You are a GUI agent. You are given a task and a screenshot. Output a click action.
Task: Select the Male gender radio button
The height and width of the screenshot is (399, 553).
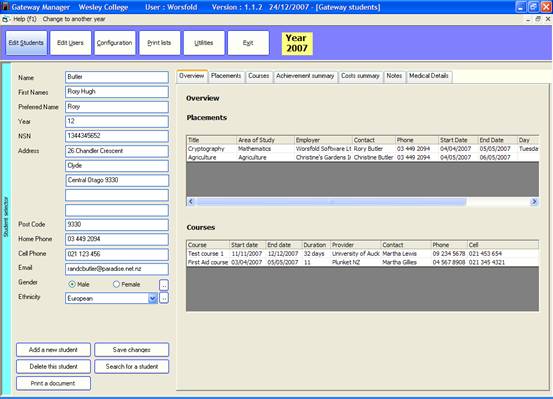pyautogui.click(x=72, y=284)
